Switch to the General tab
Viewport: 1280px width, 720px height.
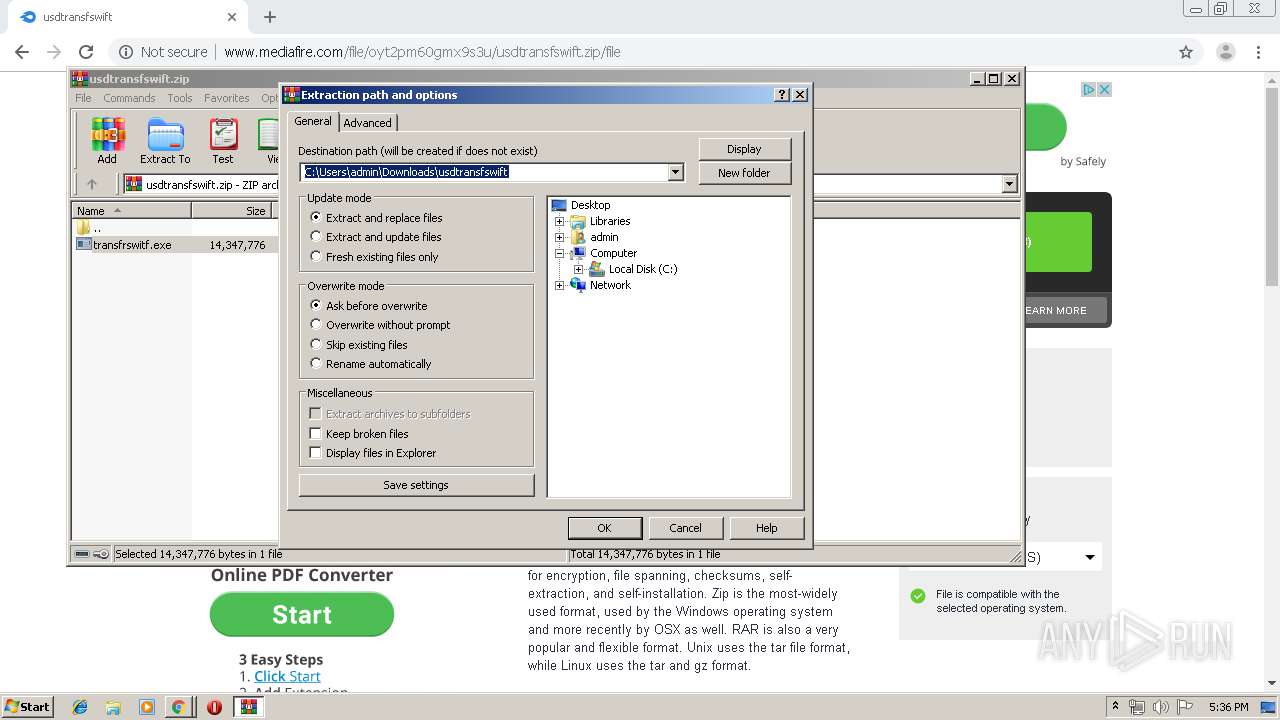[313, 121]
